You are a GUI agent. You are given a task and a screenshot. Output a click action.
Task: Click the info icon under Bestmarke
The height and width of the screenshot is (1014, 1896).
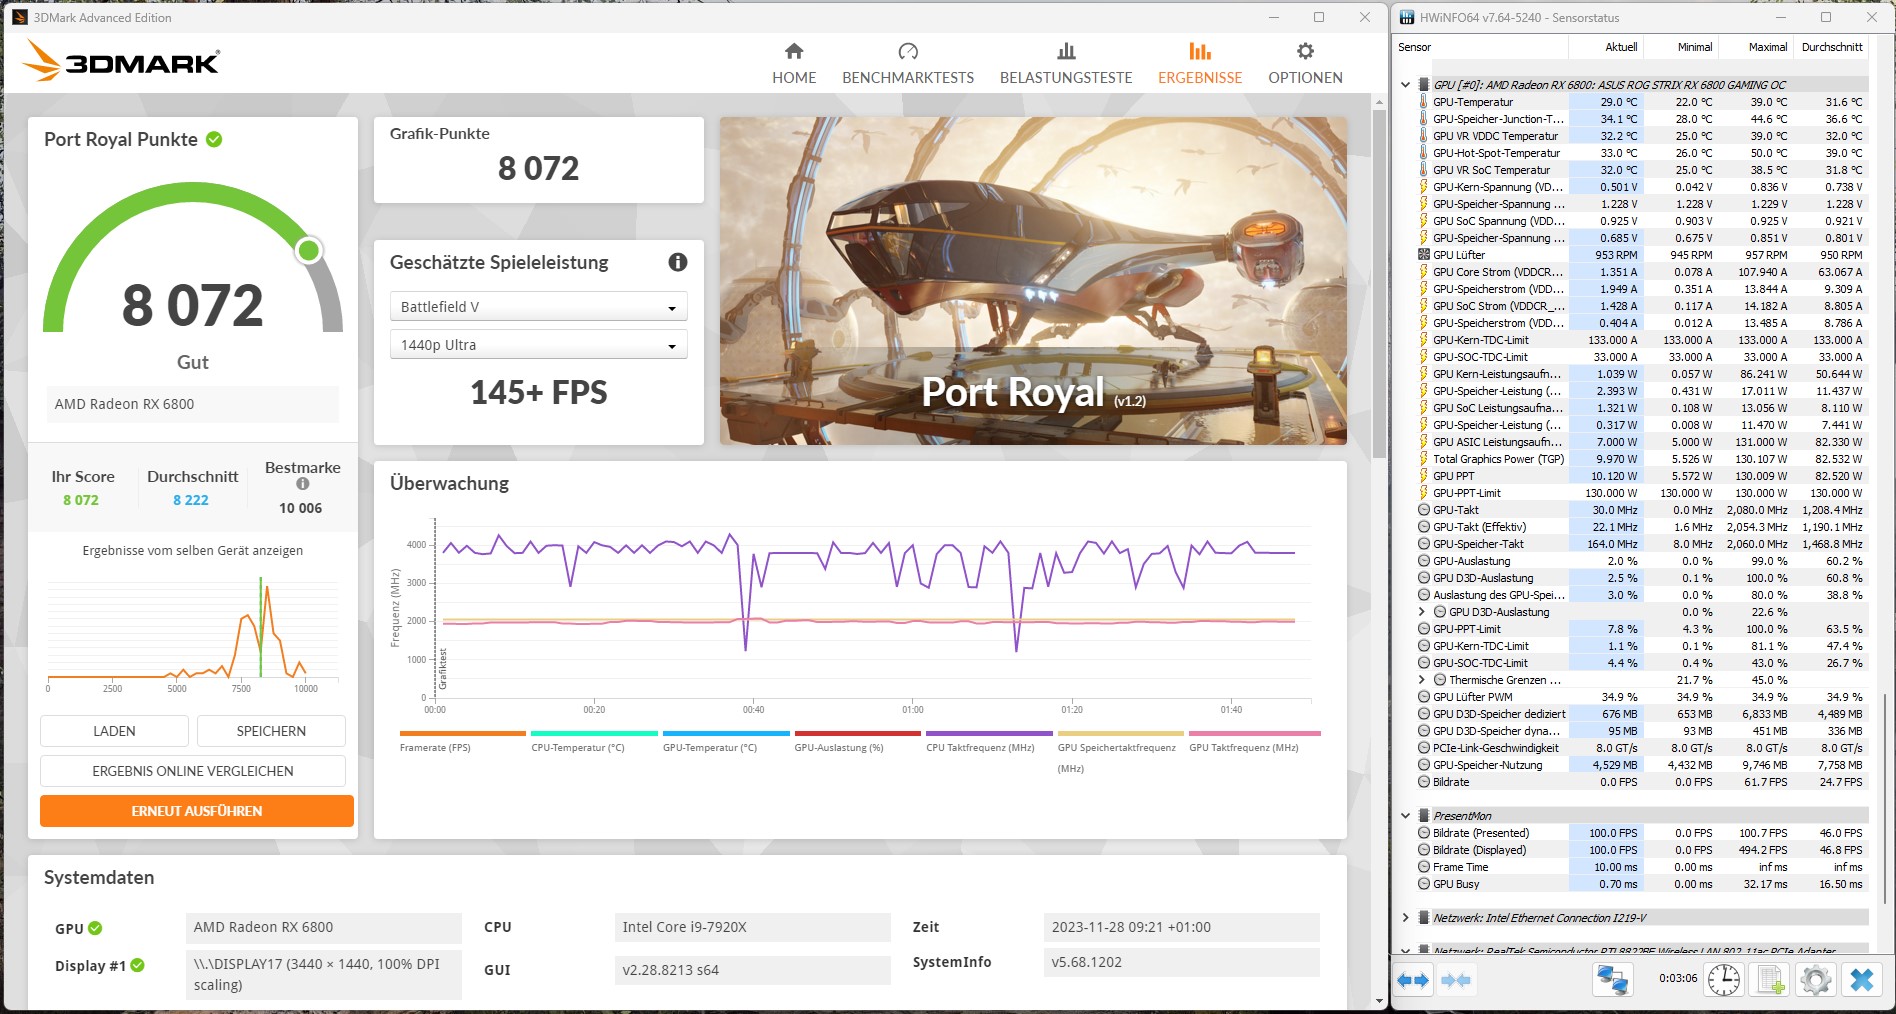pyautogui.click(x=303, y=484)
